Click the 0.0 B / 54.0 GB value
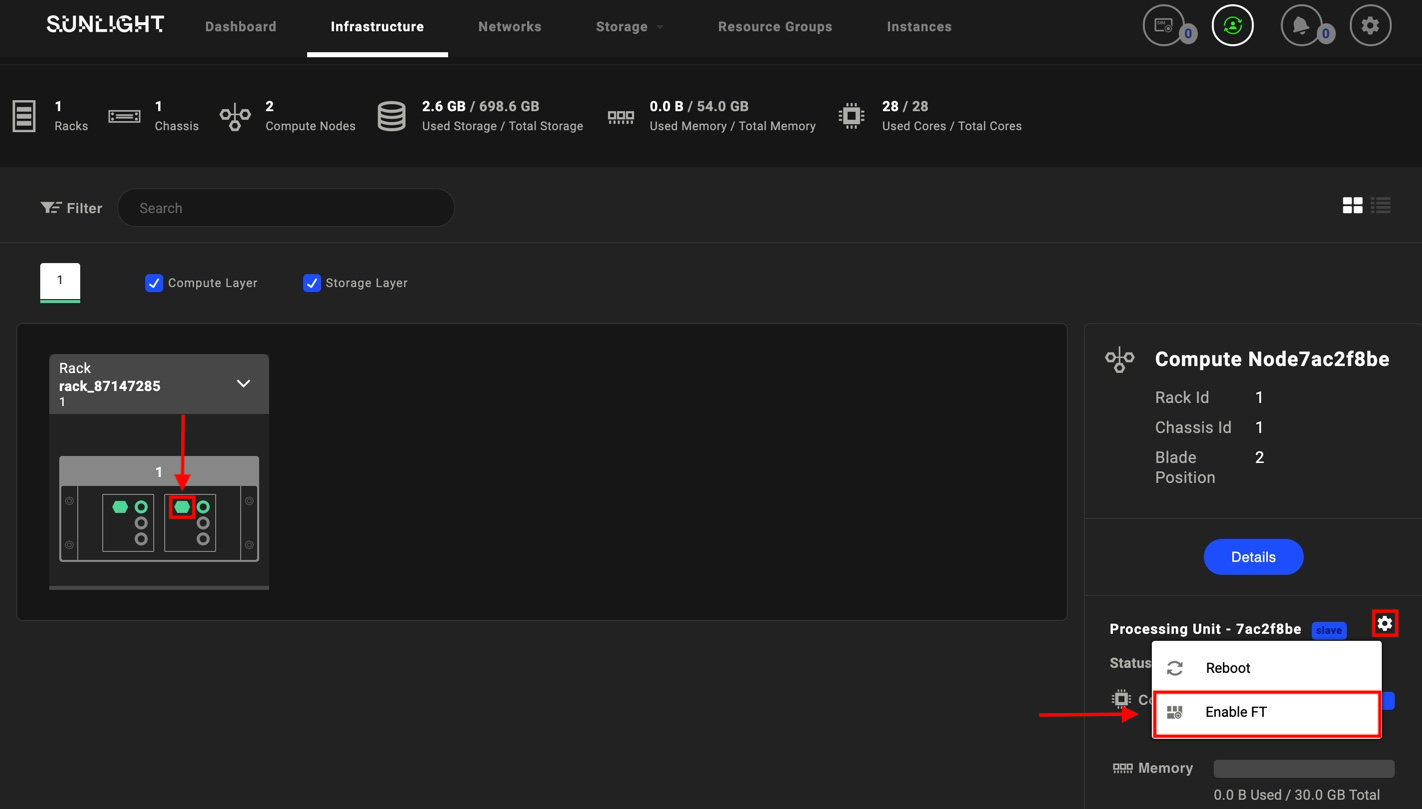1422x809 pixels. [x=699, y=106]
